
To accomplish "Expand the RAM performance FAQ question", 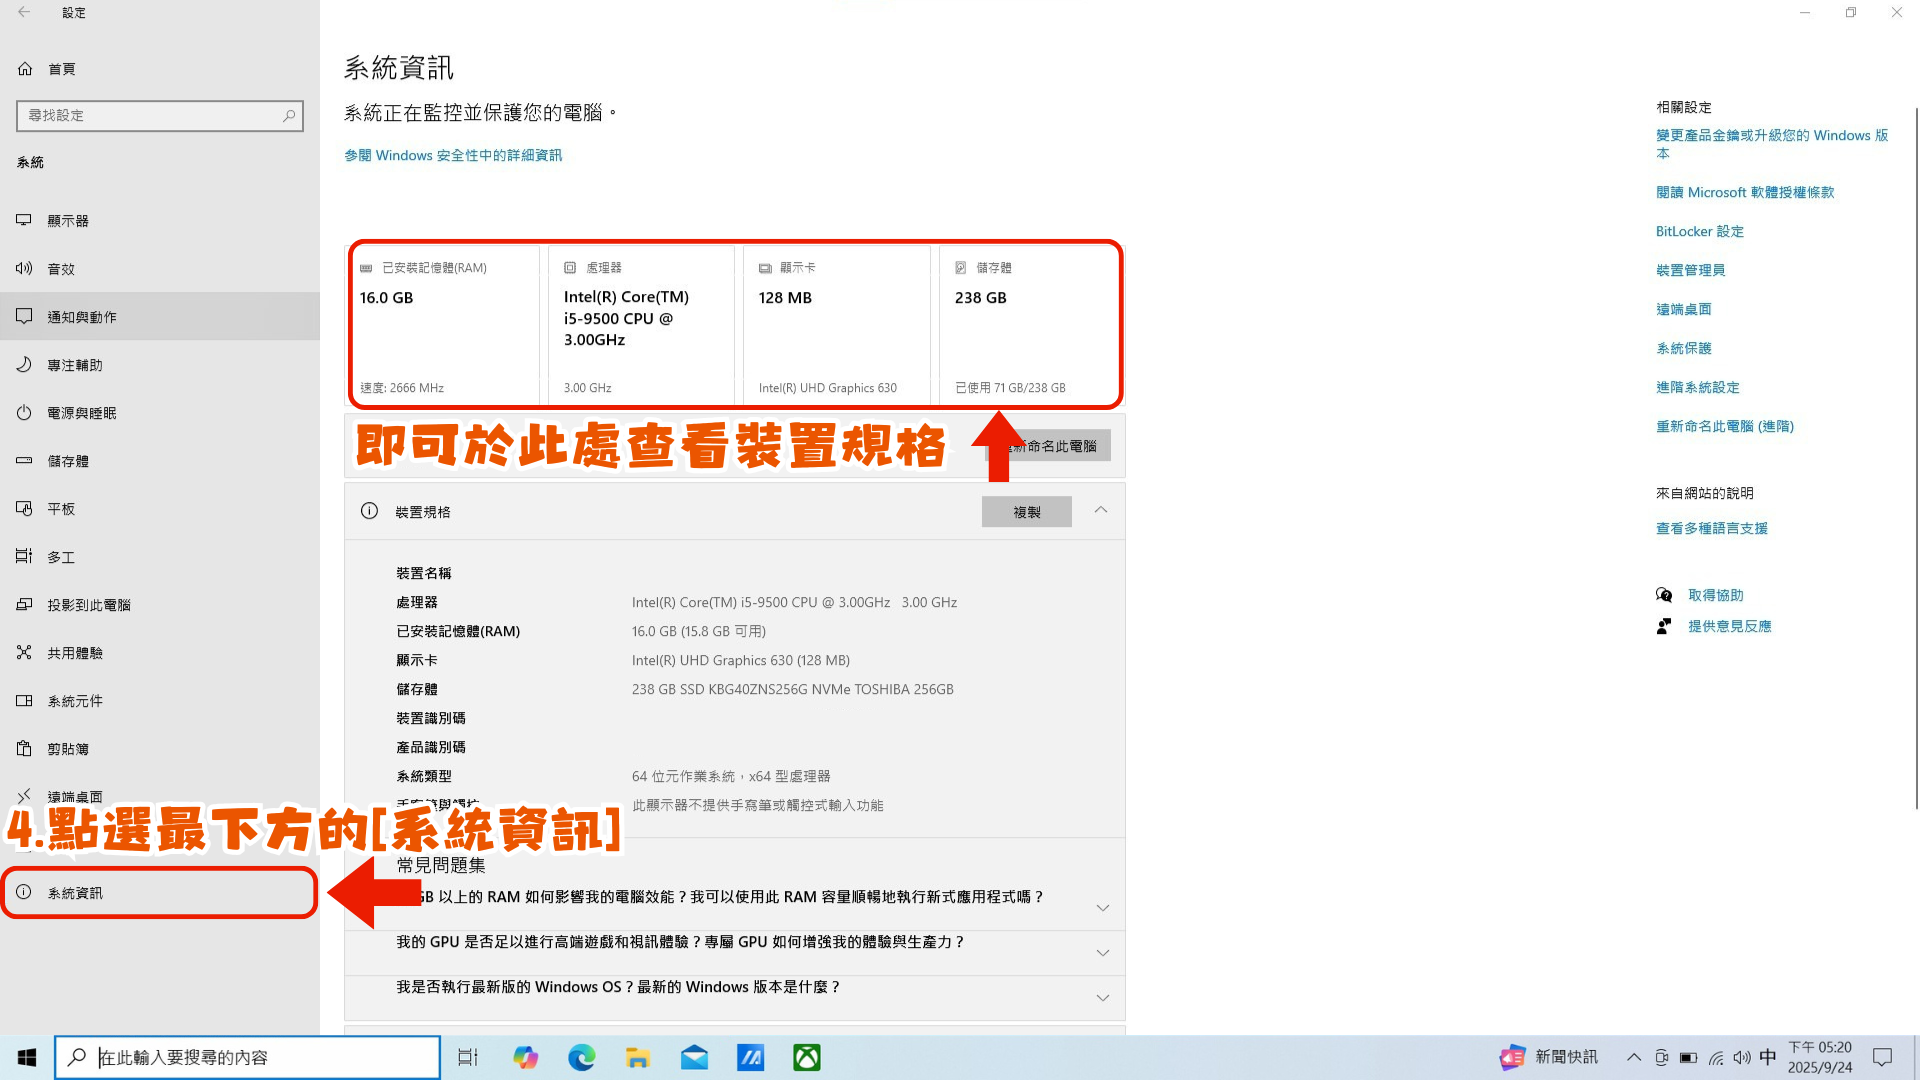I will (1102, 908).
